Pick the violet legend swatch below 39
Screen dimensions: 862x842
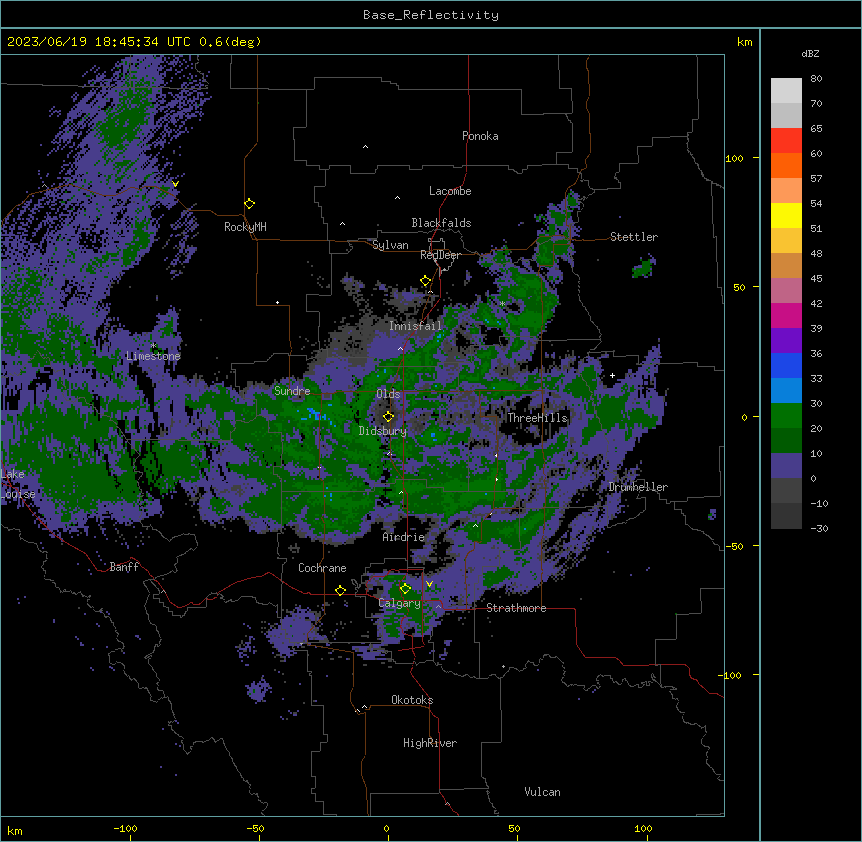786,341
